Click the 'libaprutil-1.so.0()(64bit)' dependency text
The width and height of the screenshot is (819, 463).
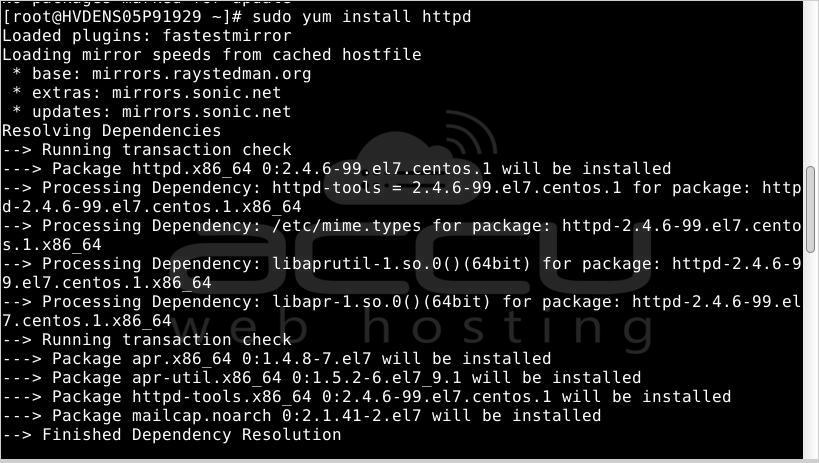tap(401, 264)
